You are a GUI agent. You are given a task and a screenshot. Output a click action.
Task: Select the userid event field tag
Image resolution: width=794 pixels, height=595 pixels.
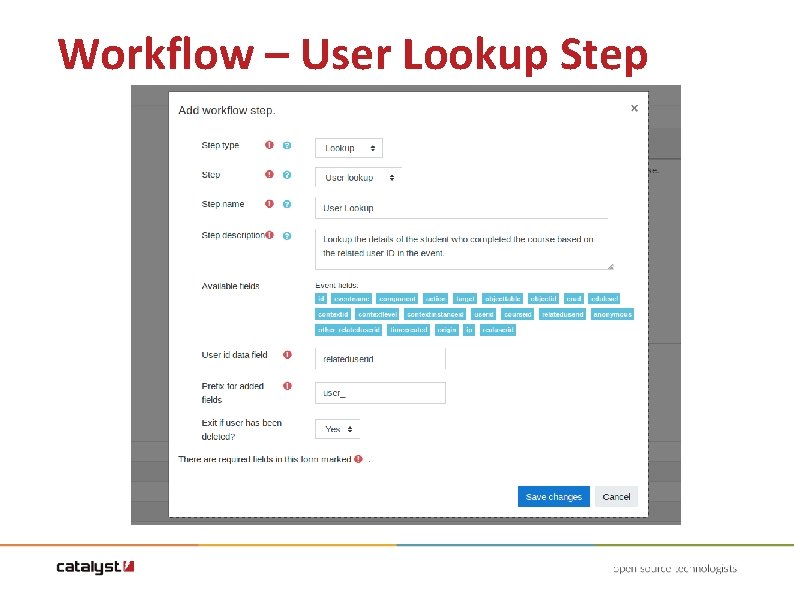click(484, 314)
